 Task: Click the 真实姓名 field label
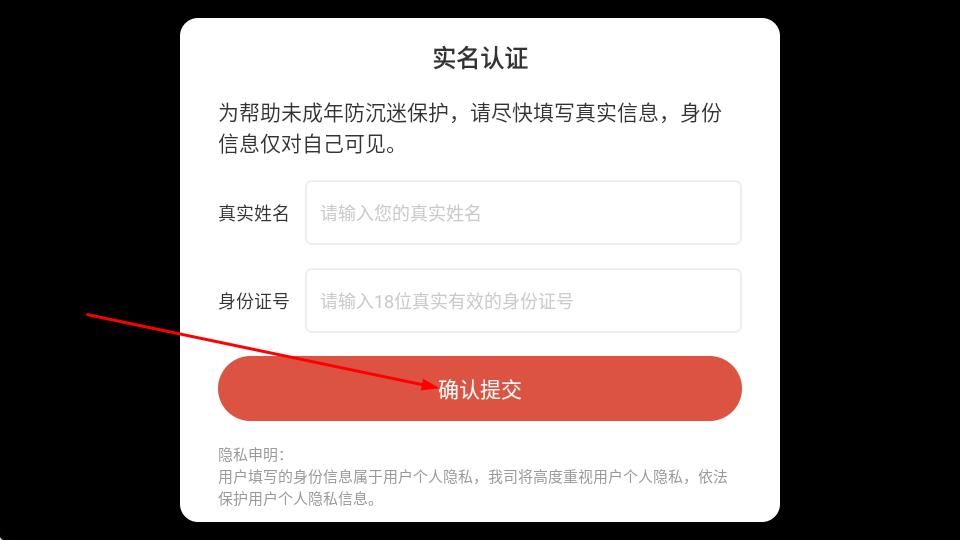[253, 213]
